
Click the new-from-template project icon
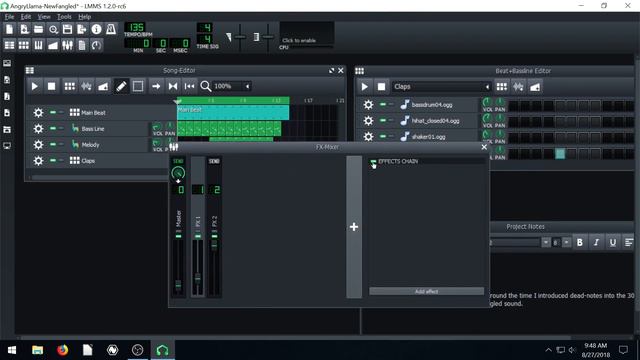tap(24, 29)
